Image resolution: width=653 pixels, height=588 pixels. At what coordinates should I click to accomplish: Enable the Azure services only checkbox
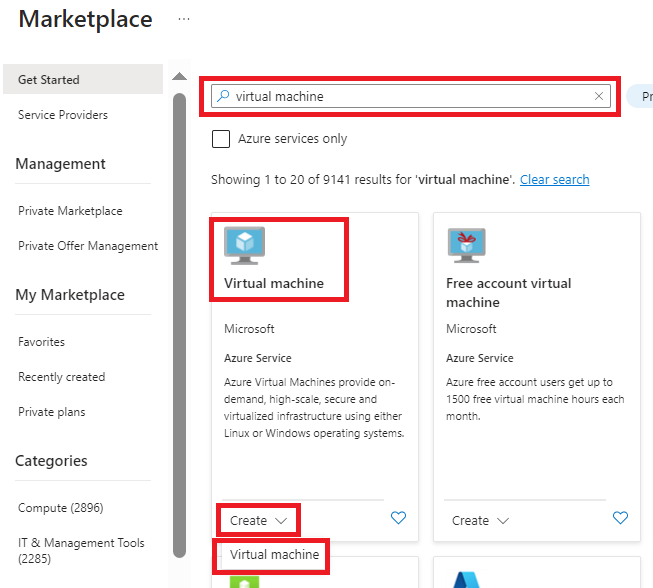click(x=221, y=139)
